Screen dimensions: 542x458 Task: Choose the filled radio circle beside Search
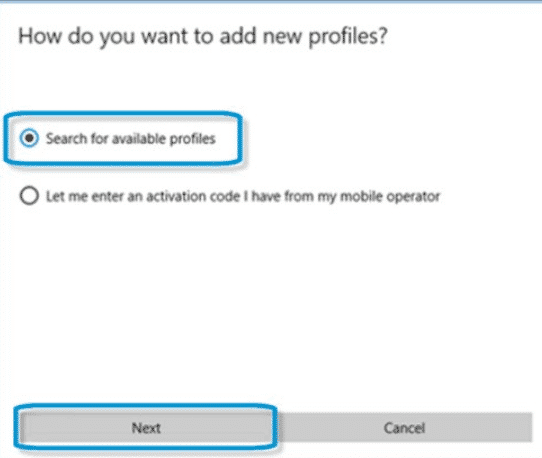click(29, 138)
